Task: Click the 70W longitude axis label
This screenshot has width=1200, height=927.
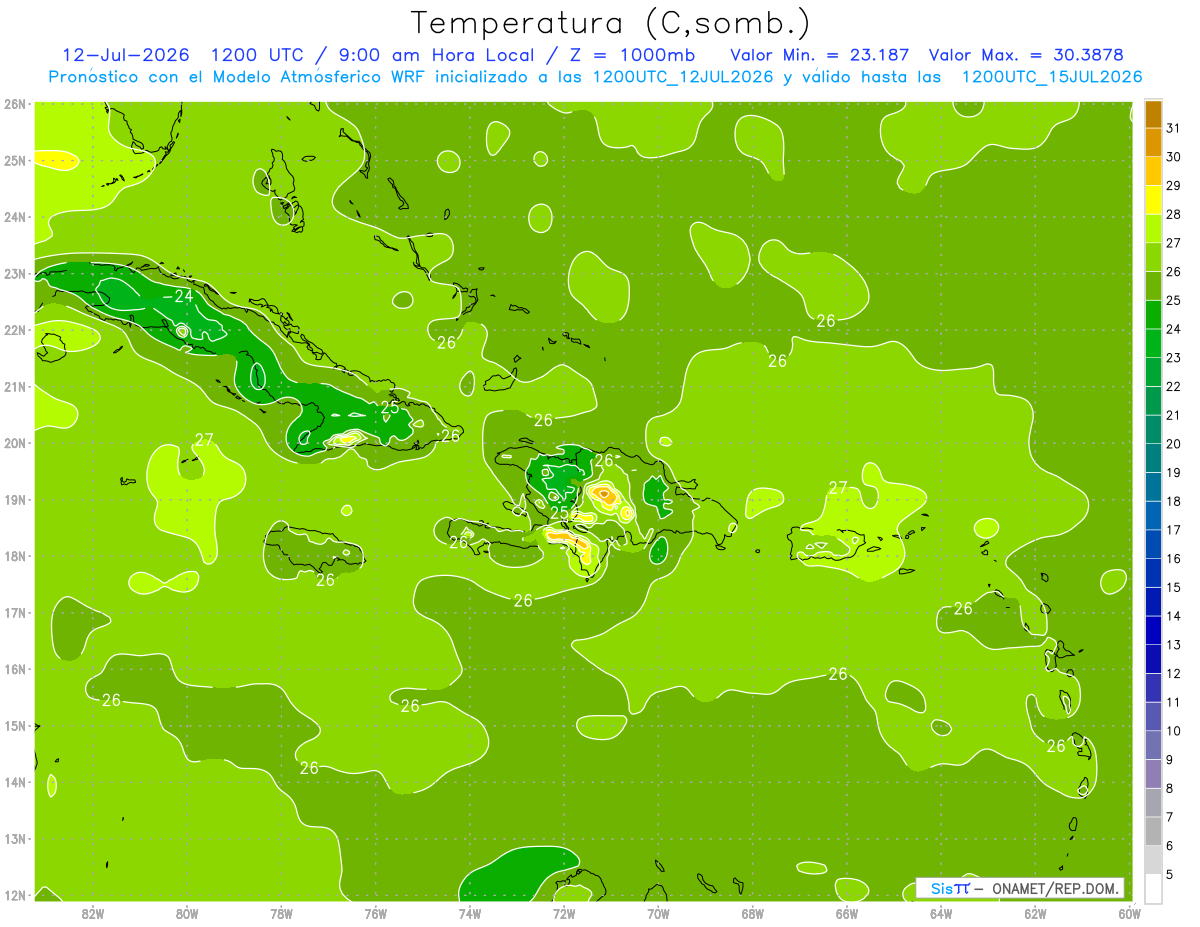Action: [658, 913]
